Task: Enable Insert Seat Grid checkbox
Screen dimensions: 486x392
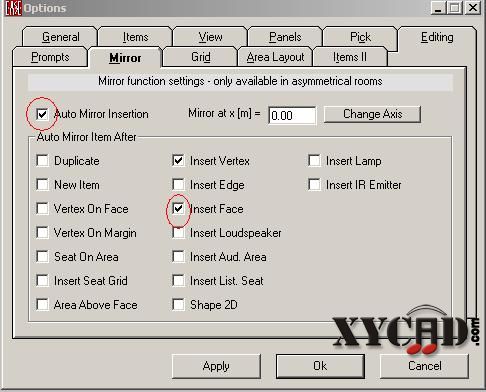Action: coord(42,280)
